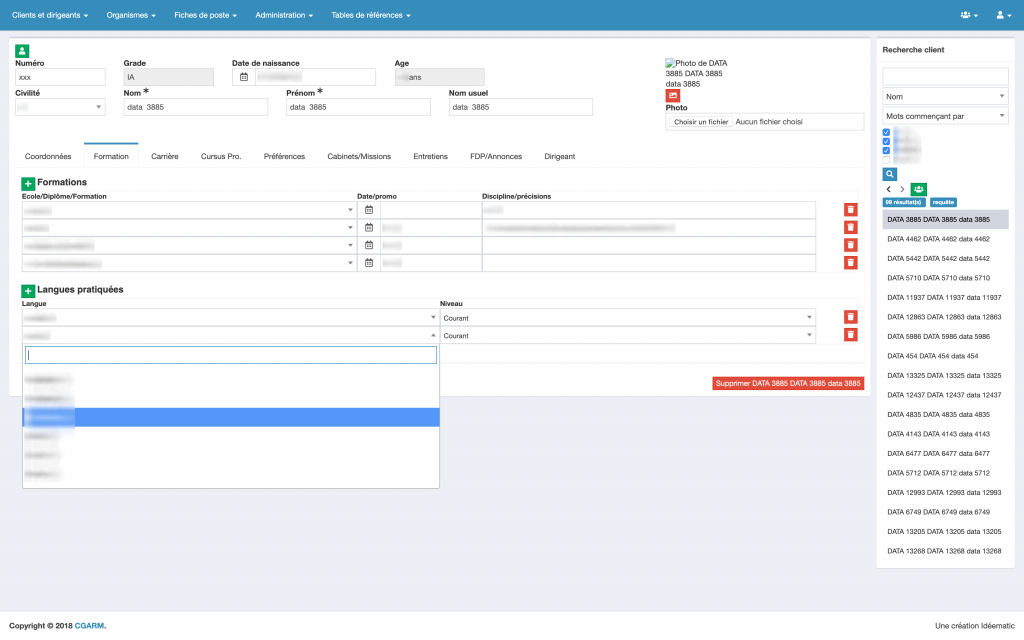Open the date of birth calendar icon
This screenshot has width=1024, height=640.
click(244, 77)
